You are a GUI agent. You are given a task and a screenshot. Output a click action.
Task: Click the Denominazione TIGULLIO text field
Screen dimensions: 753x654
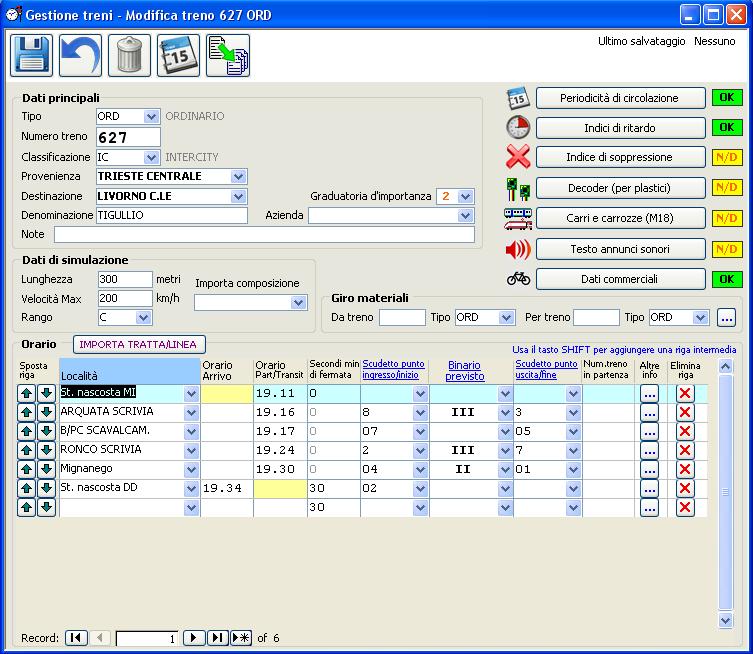click(172, 215)
